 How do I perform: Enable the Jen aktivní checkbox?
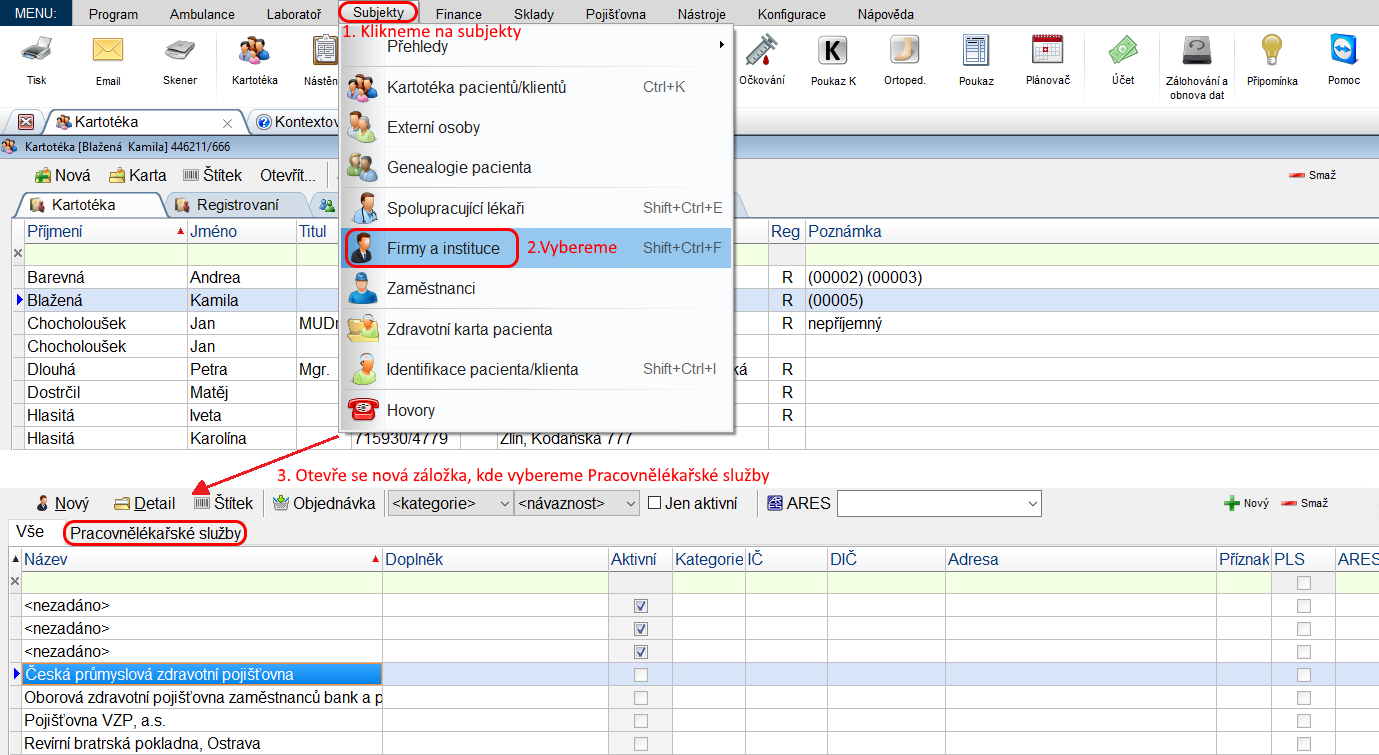[655, 503]
